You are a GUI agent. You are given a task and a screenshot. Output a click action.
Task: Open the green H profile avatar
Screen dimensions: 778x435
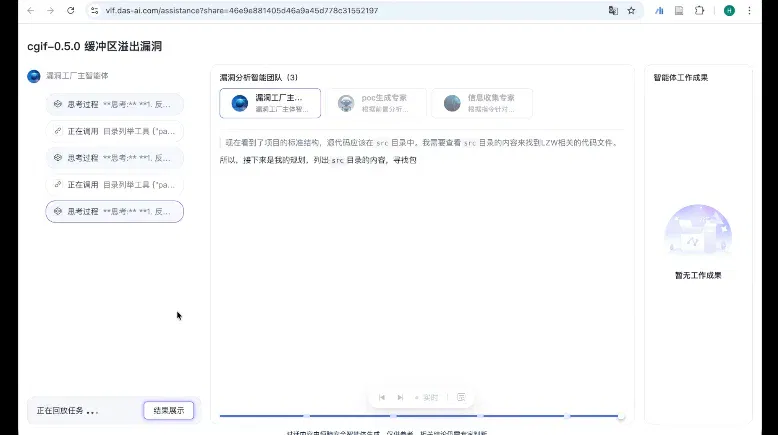(x=729, y=10)
